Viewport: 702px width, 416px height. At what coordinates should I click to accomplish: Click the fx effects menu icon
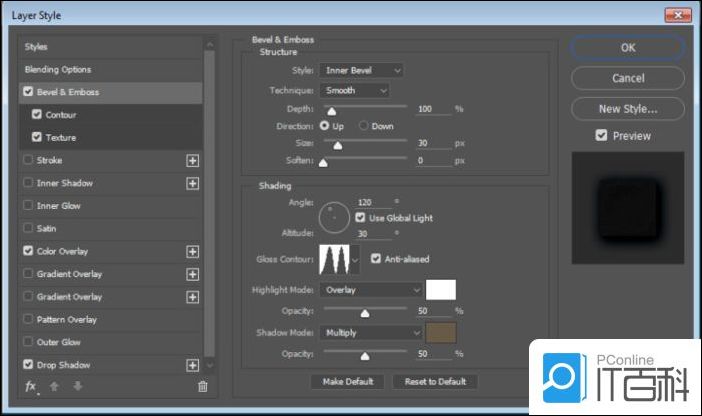coord(30,386)
